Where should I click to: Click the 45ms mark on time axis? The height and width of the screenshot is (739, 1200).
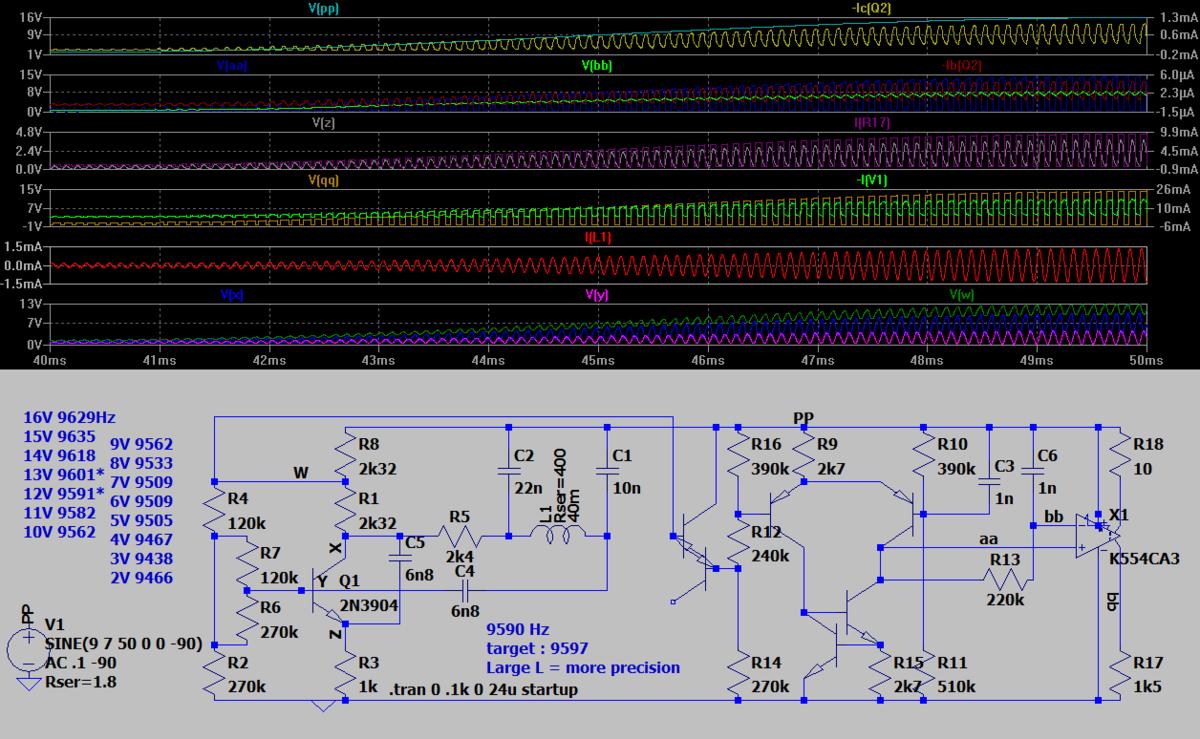(x=597, y=359)
